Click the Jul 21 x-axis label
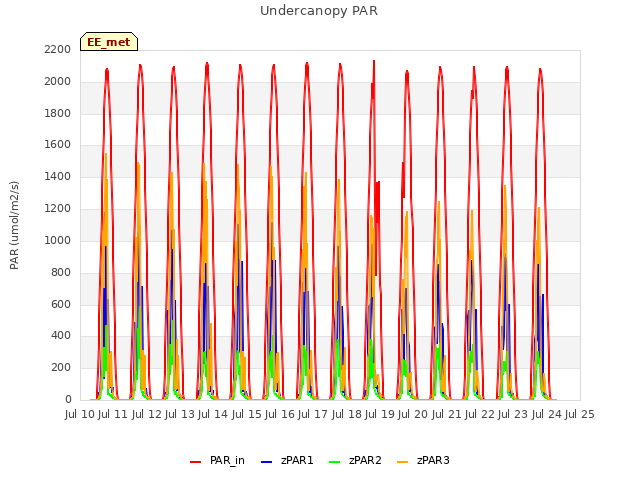This screenshot has width=640, height=480. click(447, 415)
